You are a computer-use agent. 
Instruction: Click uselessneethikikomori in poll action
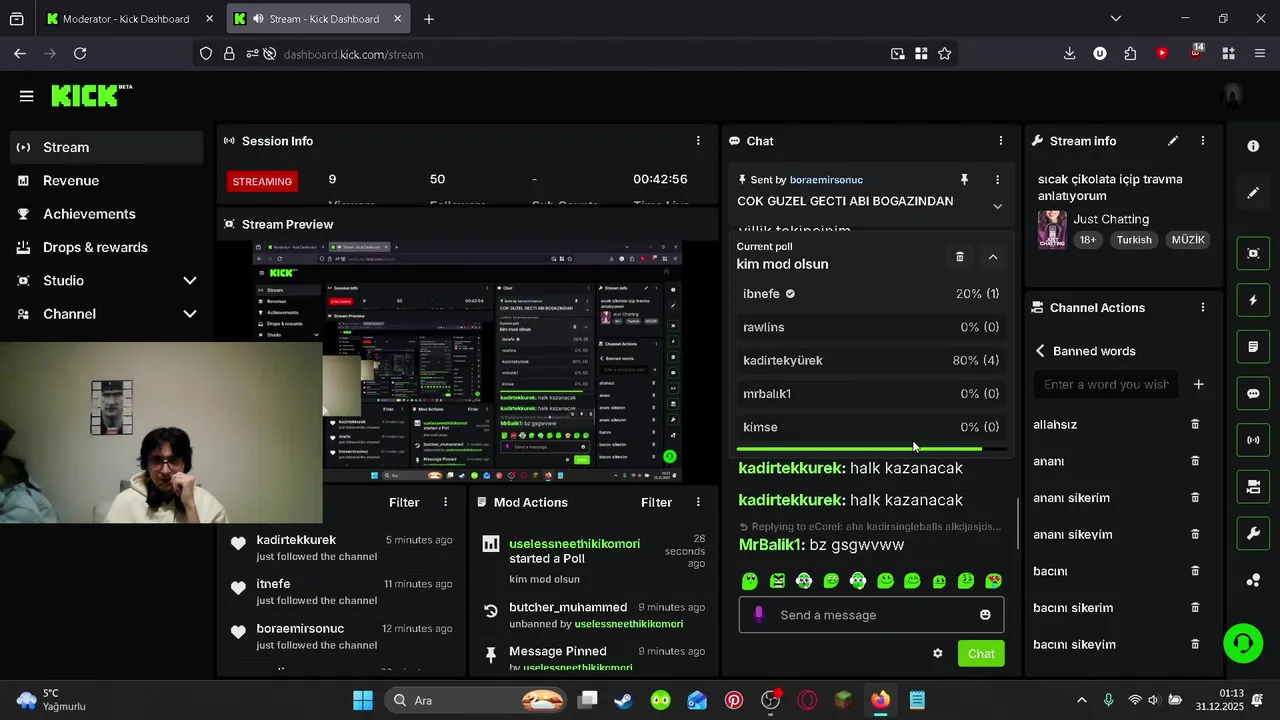(x=574, y=544)
